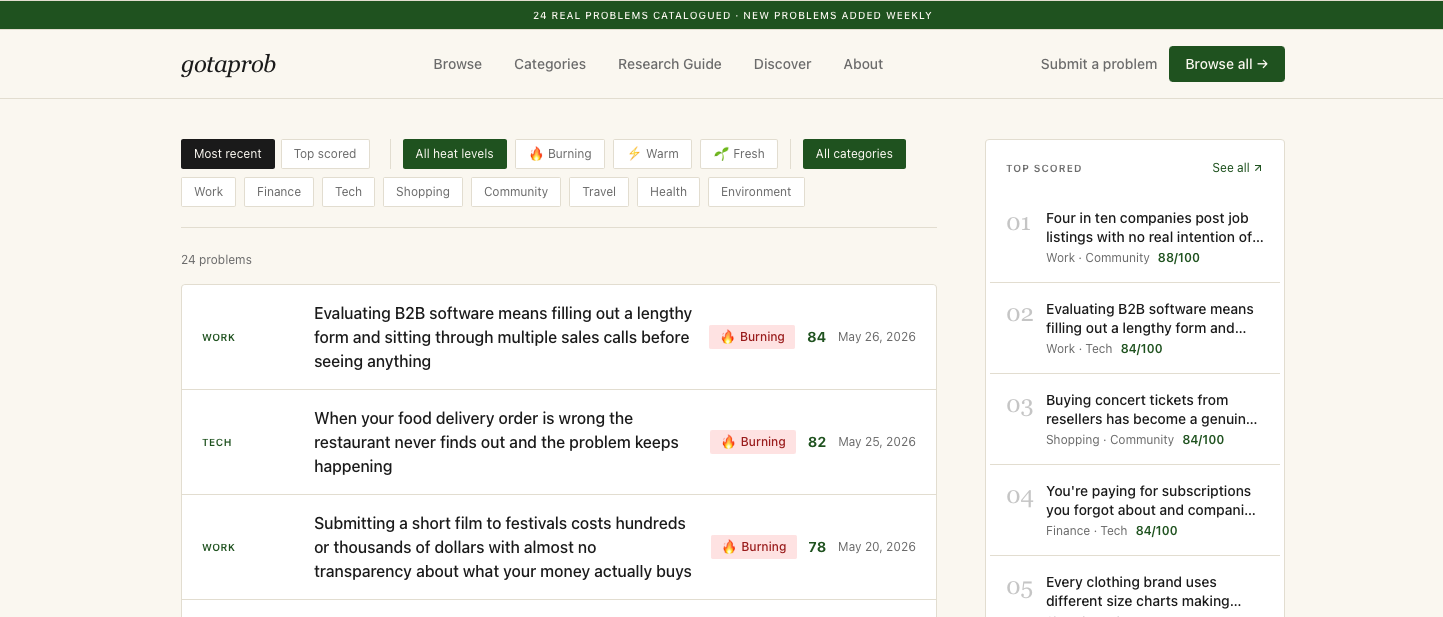The image size is (1443, 617).
Task: Filter problems by Work category
Action: (209, 192)
